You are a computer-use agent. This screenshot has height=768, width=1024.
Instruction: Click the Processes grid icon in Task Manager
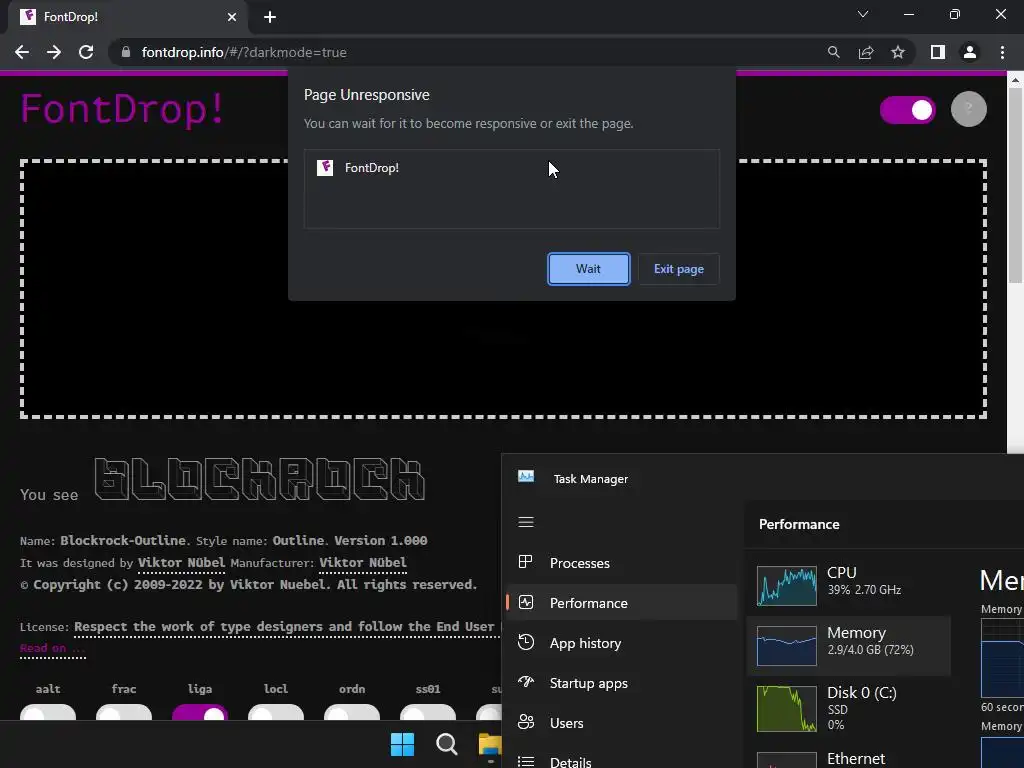click(526, 562)
